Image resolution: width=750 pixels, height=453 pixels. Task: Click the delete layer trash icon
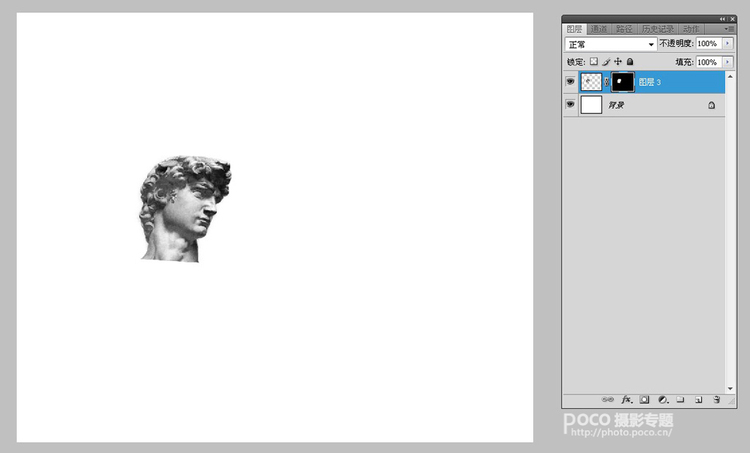click(717, 399)
